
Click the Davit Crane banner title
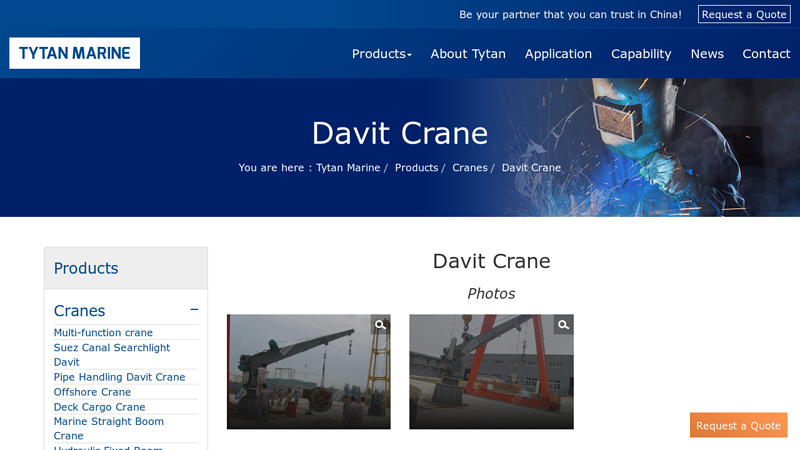click(400, 133)
